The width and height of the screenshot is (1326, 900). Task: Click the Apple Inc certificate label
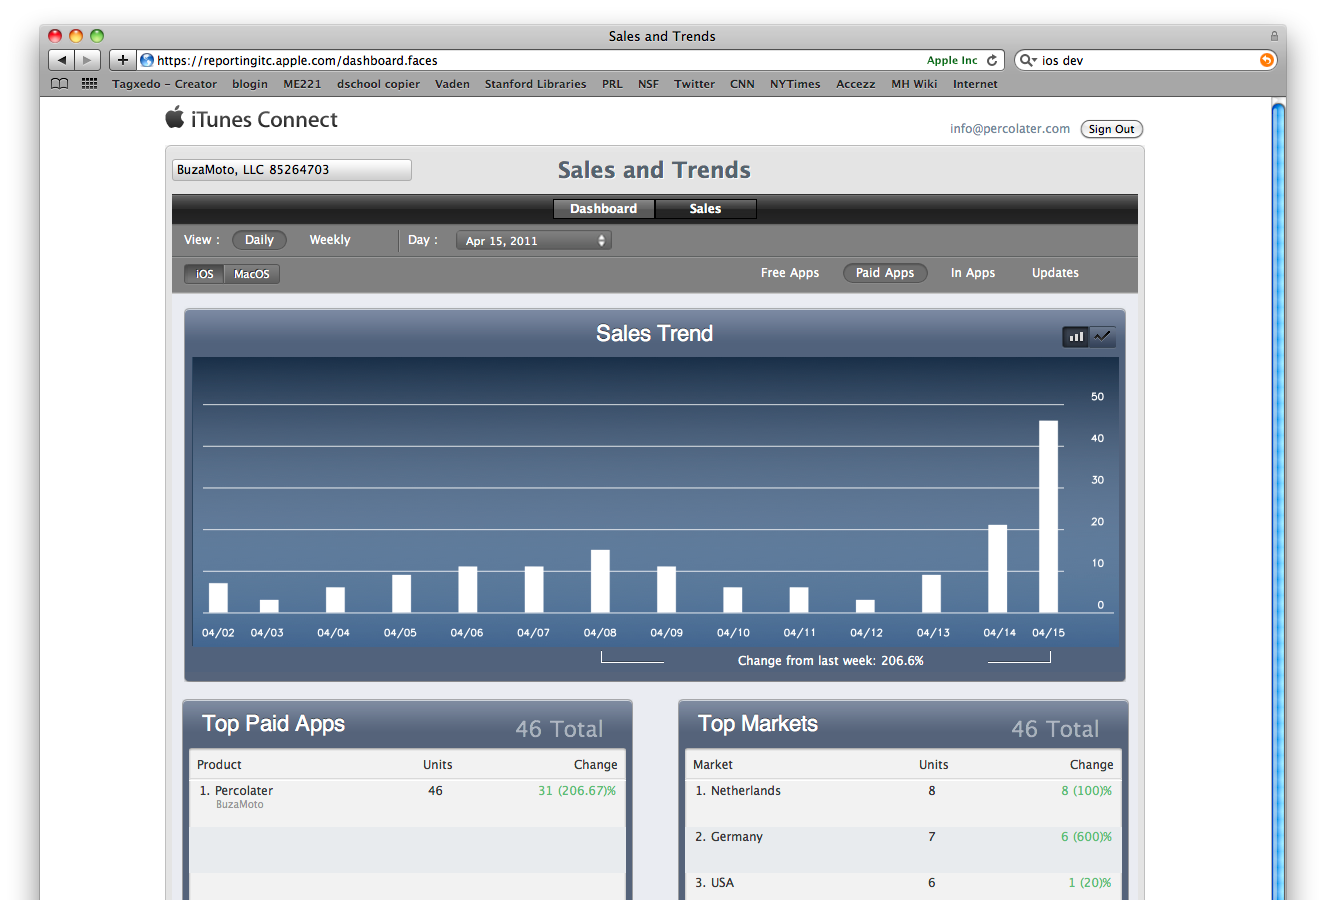pos(952,60)
